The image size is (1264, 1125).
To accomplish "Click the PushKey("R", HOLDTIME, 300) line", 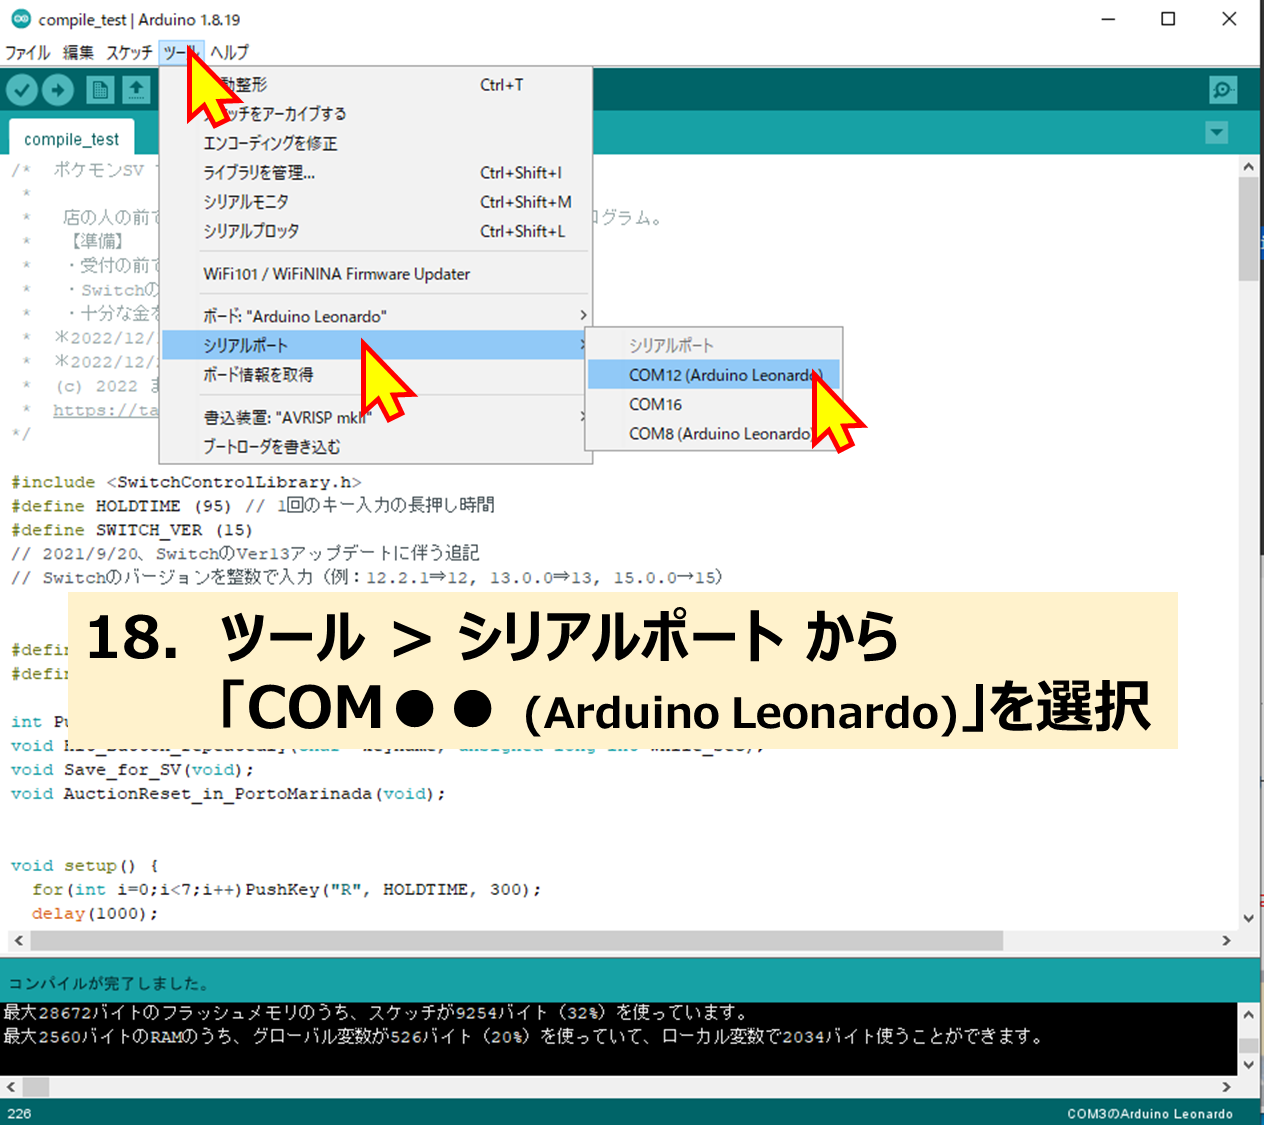I will click(x=286, y=890).
